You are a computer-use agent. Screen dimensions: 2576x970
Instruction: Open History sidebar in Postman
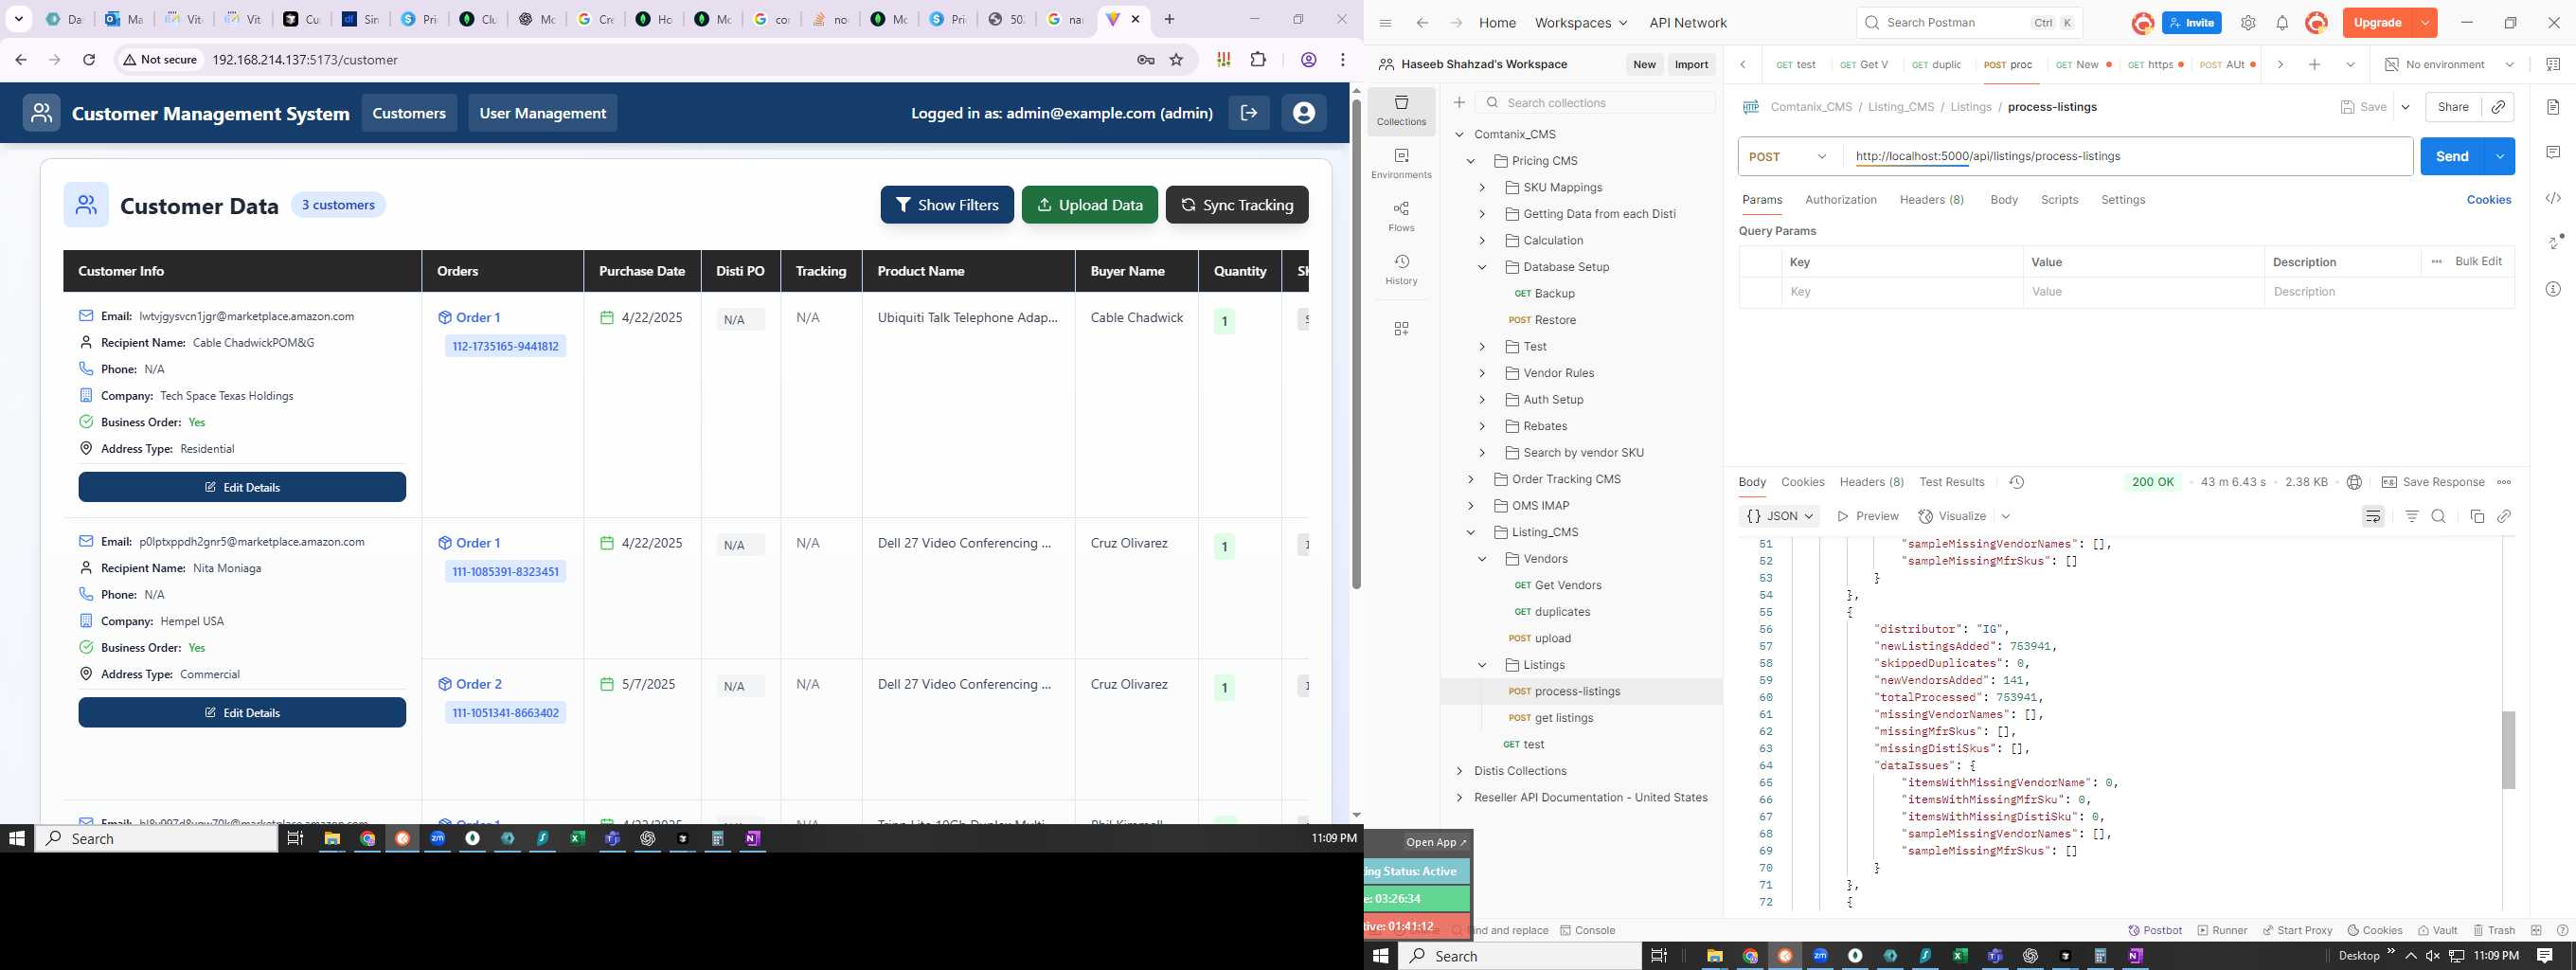1401,270
